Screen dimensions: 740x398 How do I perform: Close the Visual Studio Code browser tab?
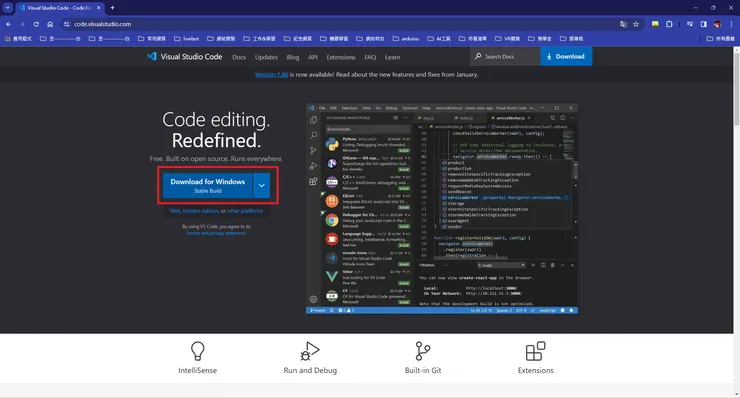[x=99, y=8]
